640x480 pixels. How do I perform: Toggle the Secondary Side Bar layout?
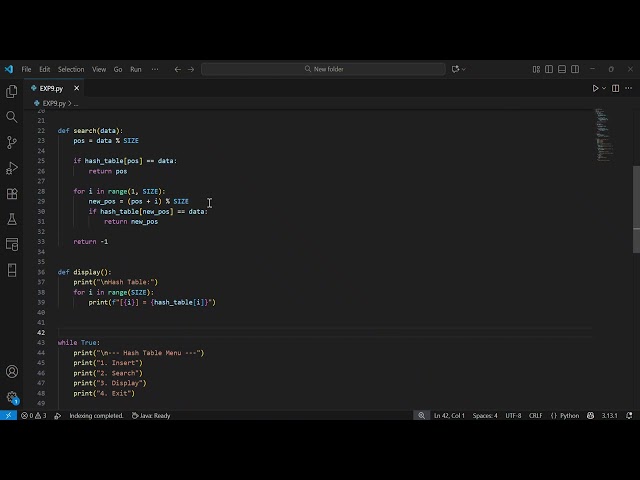coord(575,69)
